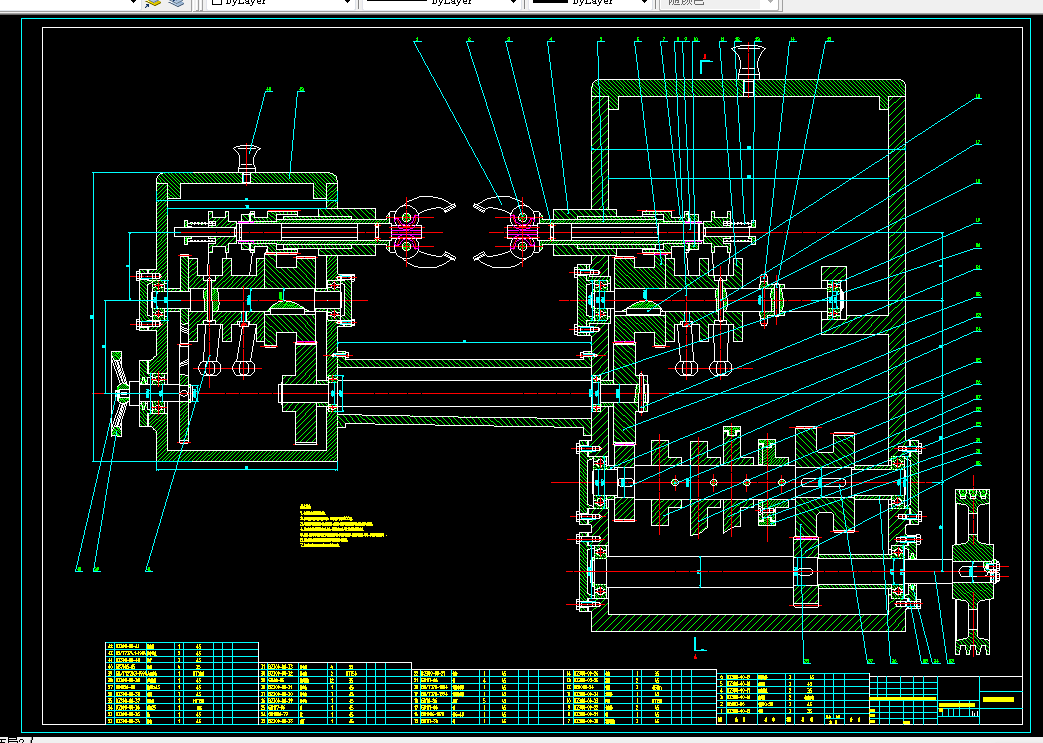The height and width of the screenshot is (743, 1043).
Task: Click the knob on top of left housing
Action: 247,160
